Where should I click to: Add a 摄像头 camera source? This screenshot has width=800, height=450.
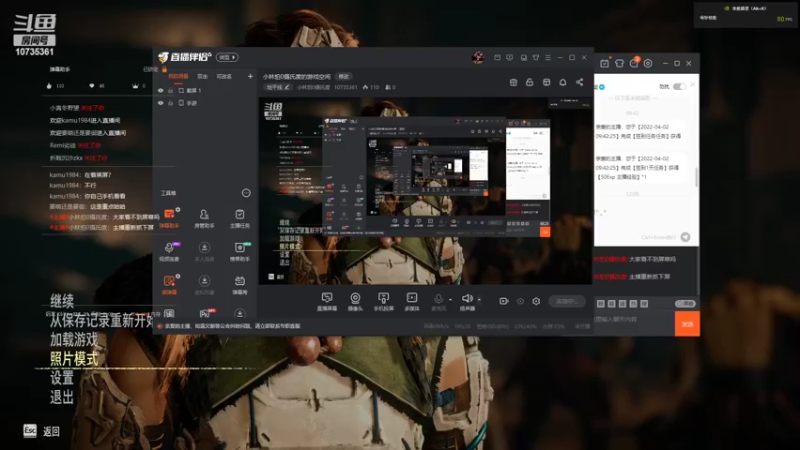pyautogui.click(x=355, y=302)
